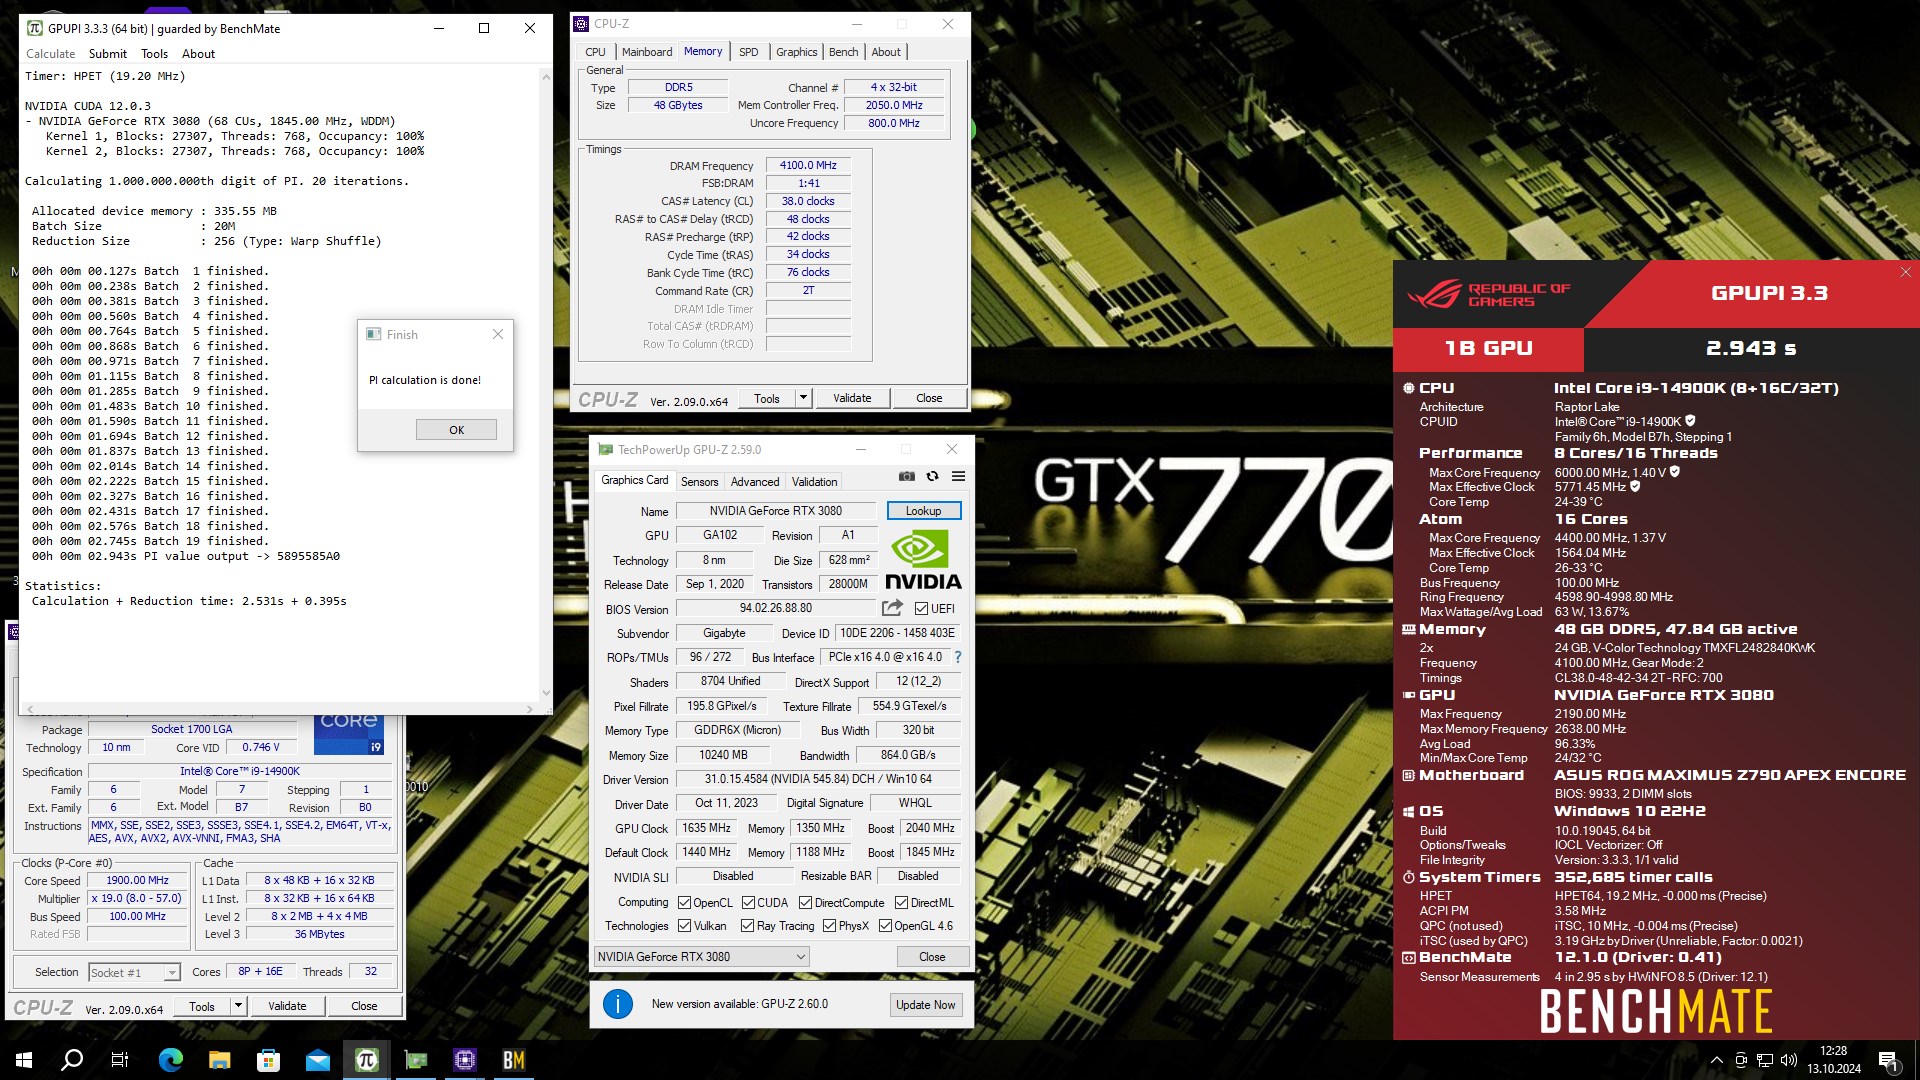1920x1080 pixels.
Task: Toggle the CUDA checkbox
Action: (x=748, y=902)
